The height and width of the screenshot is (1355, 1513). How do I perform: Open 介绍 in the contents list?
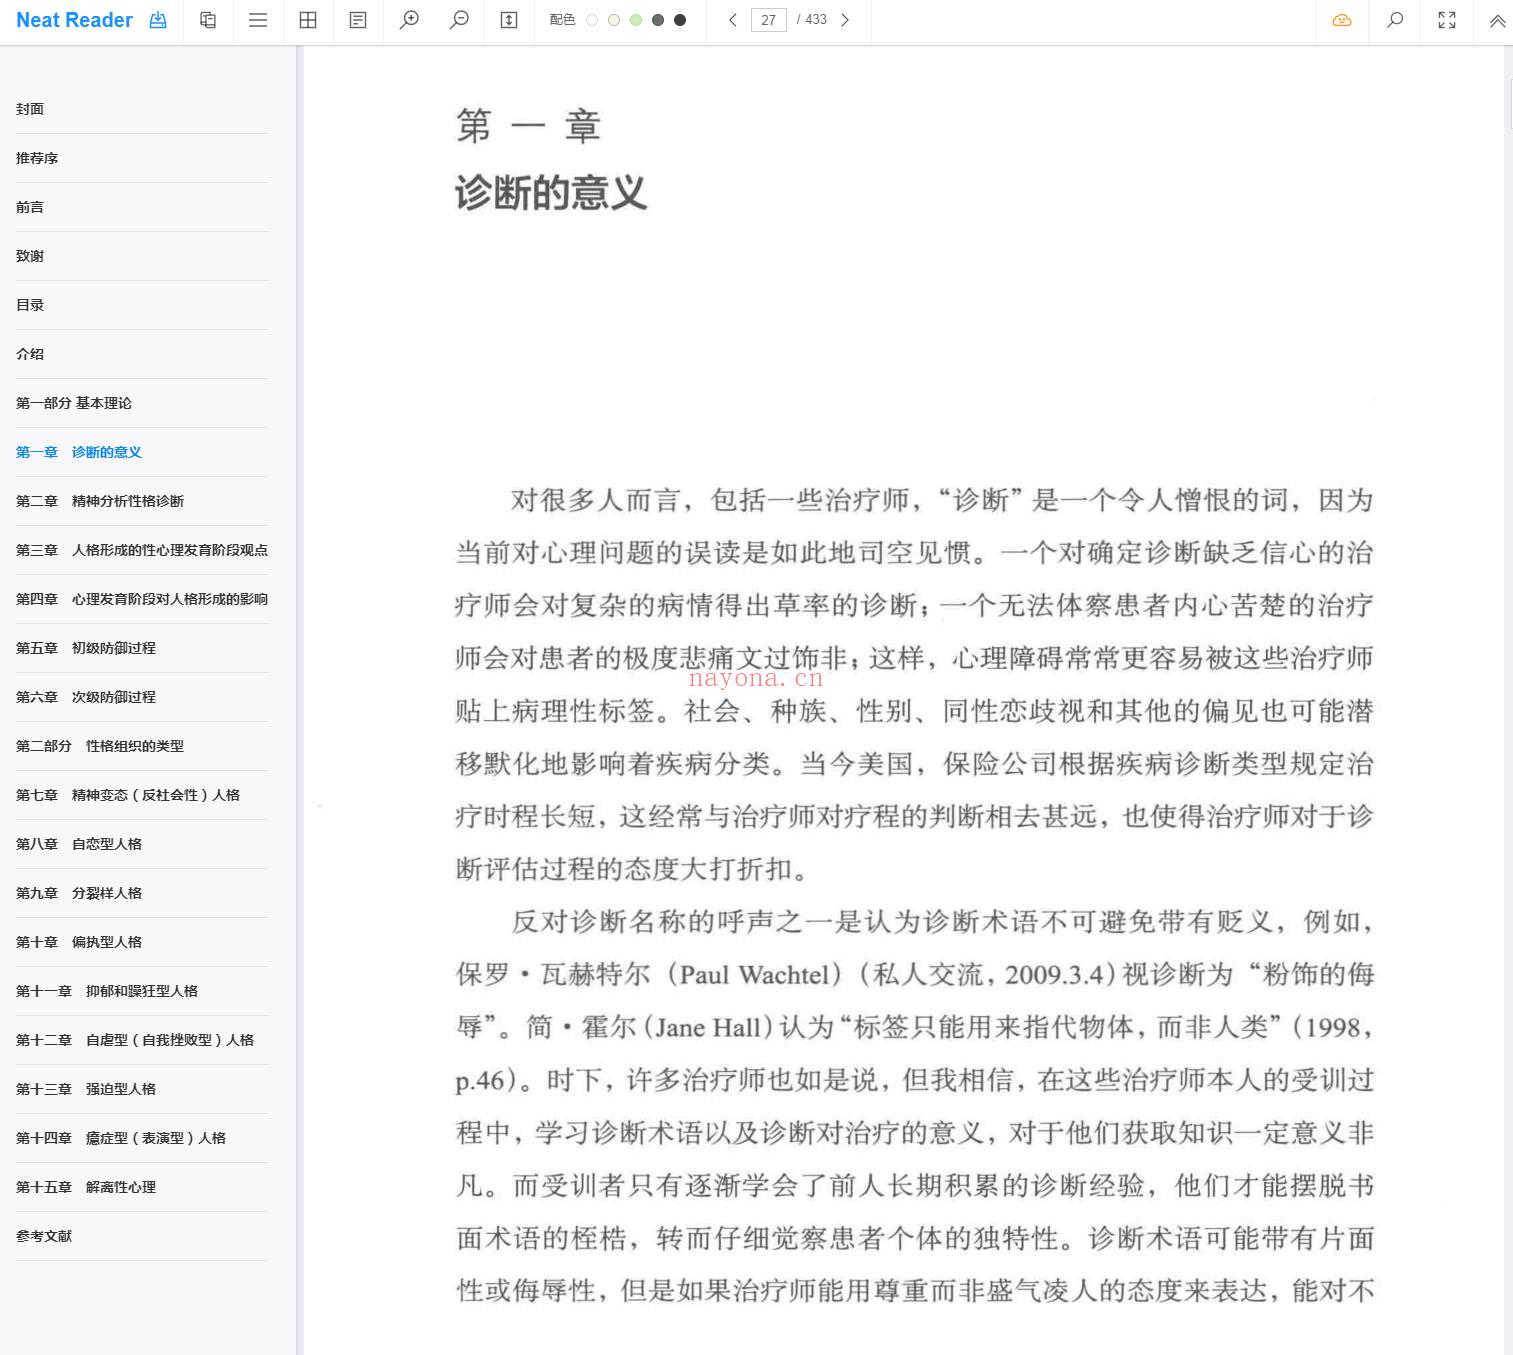pos(30,354)
